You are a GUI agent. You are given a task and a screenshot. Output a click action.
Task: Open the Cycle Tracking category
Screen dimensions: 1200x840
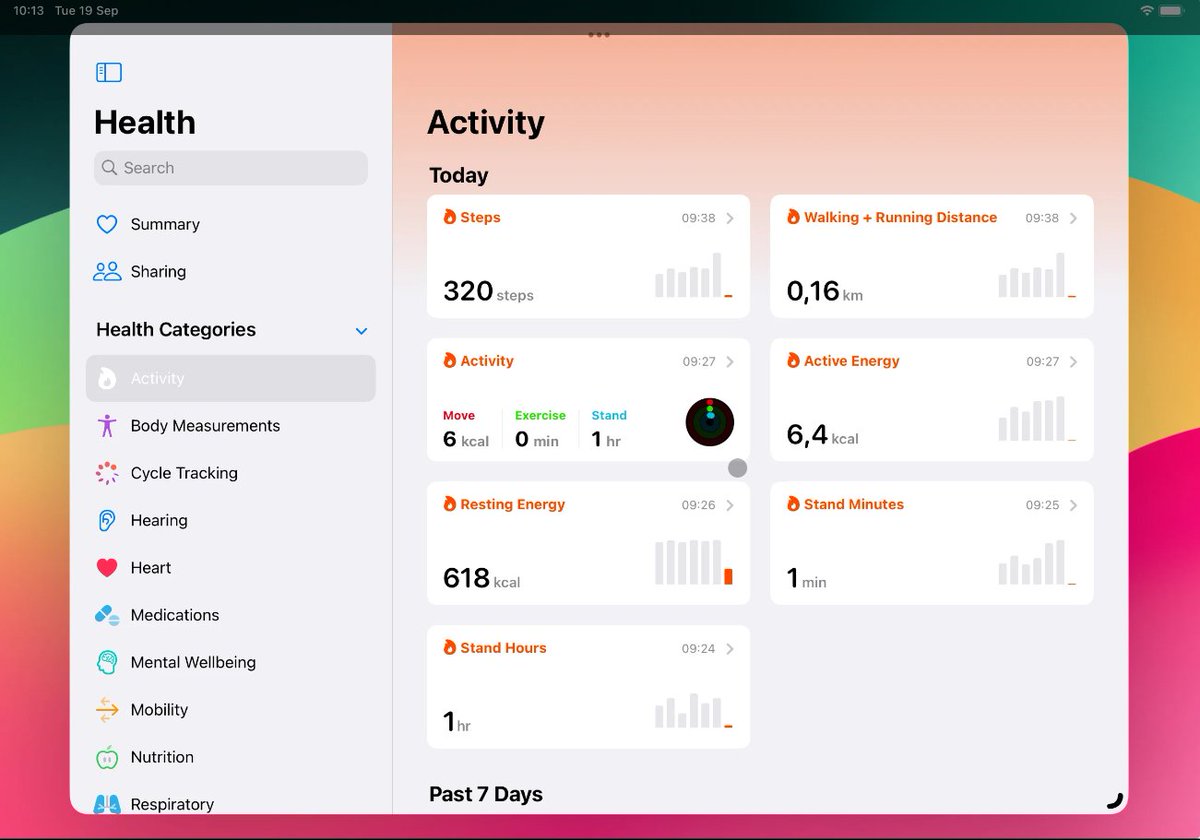click(x=231, y=473)
